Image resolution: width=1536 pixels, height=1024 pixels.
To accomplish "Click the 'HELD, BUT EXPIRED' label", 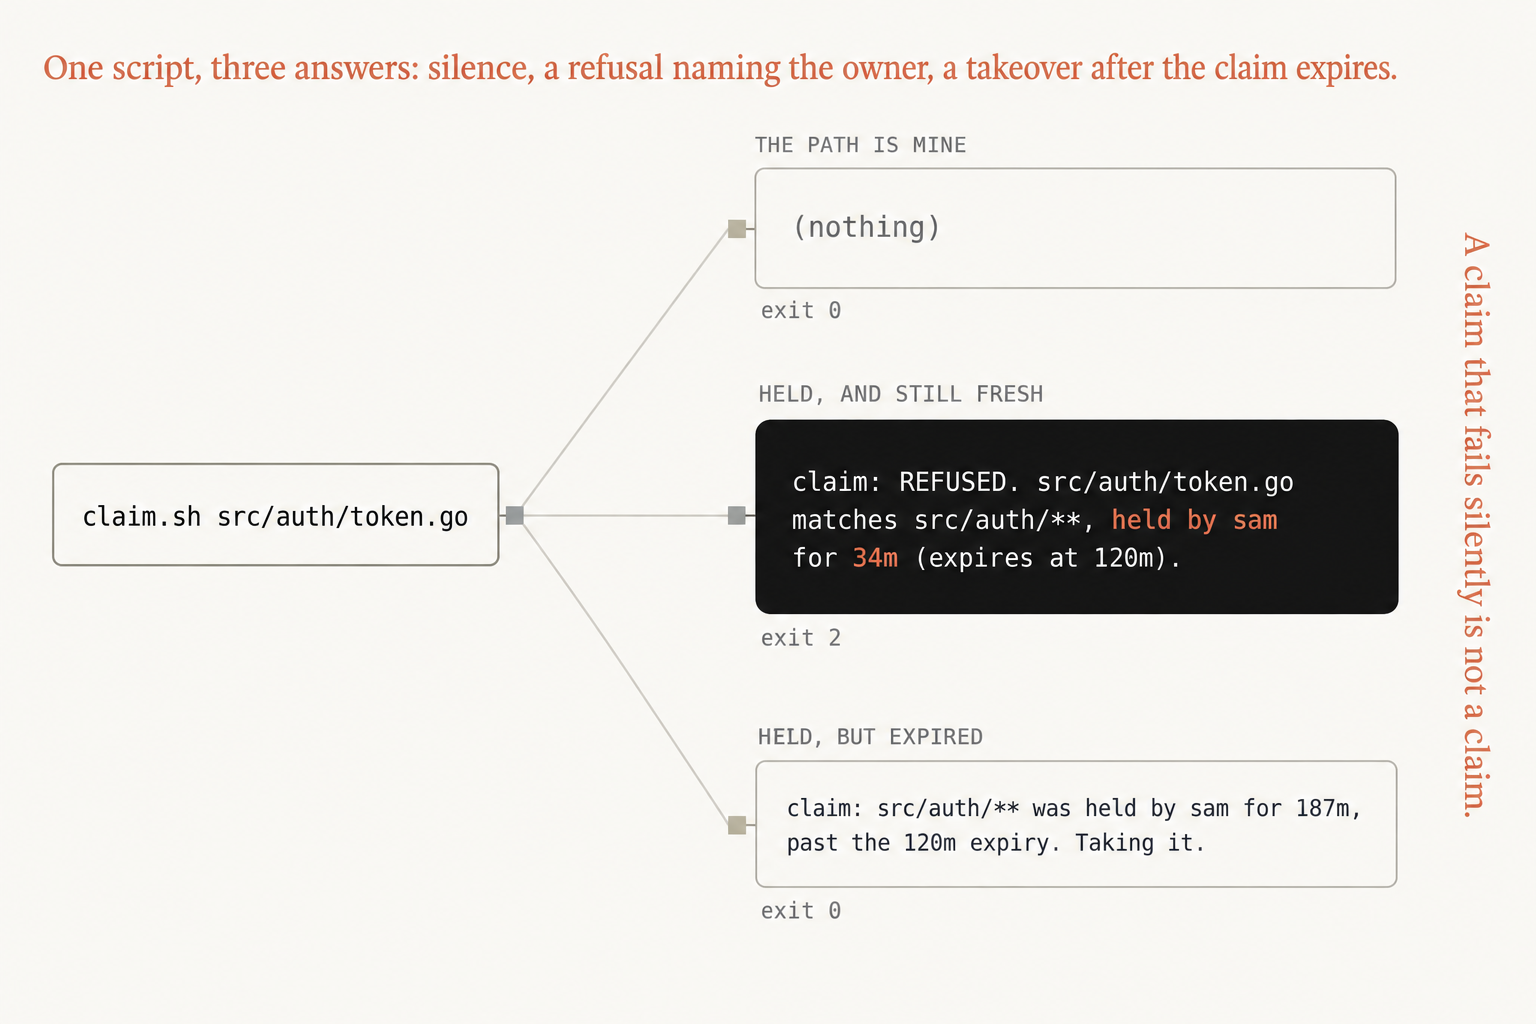I will point(870,737).
